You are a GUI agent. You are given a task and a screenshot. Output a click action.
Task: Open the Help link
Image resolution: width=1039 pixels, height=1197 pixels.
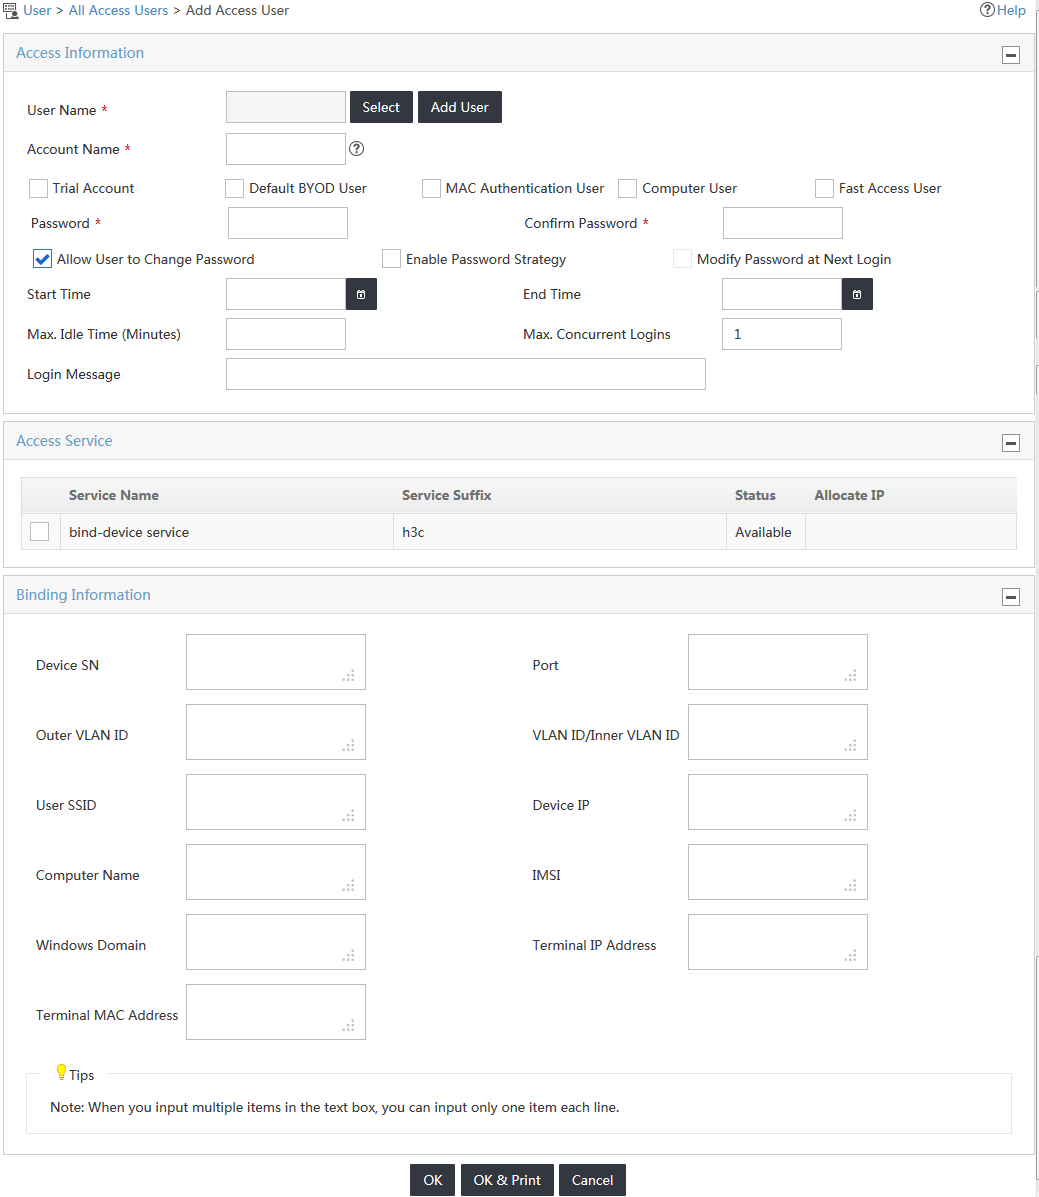coord(1002,10)
